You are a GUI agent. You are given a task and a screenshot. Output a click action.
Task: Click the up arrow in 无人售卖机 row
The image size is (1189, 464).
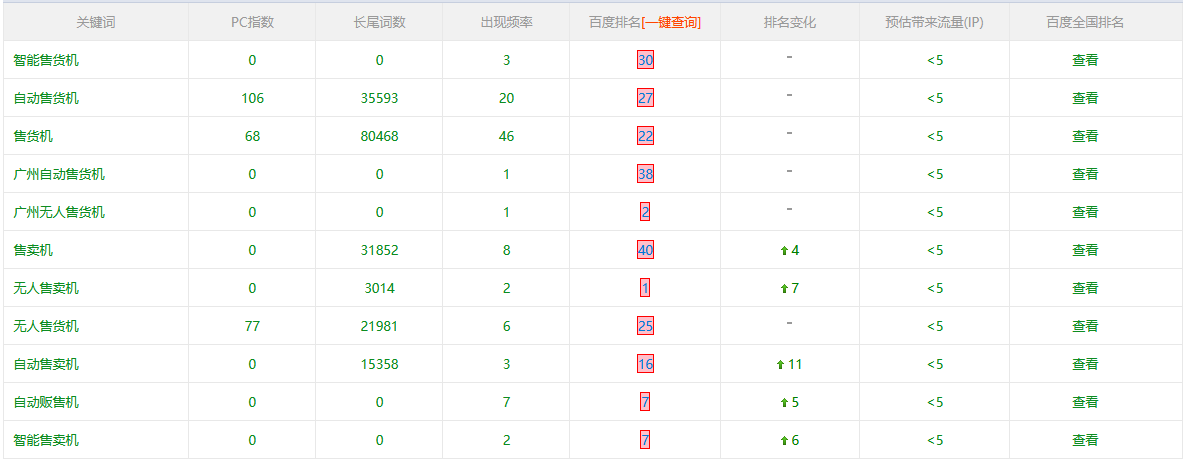coord(784,289)
